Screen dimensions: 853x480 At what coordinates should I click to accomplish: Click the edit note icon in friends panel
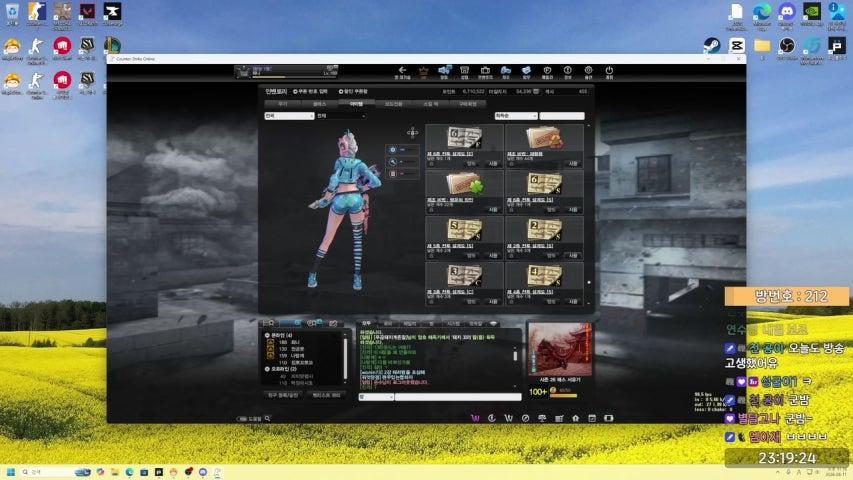pos(333,323)
